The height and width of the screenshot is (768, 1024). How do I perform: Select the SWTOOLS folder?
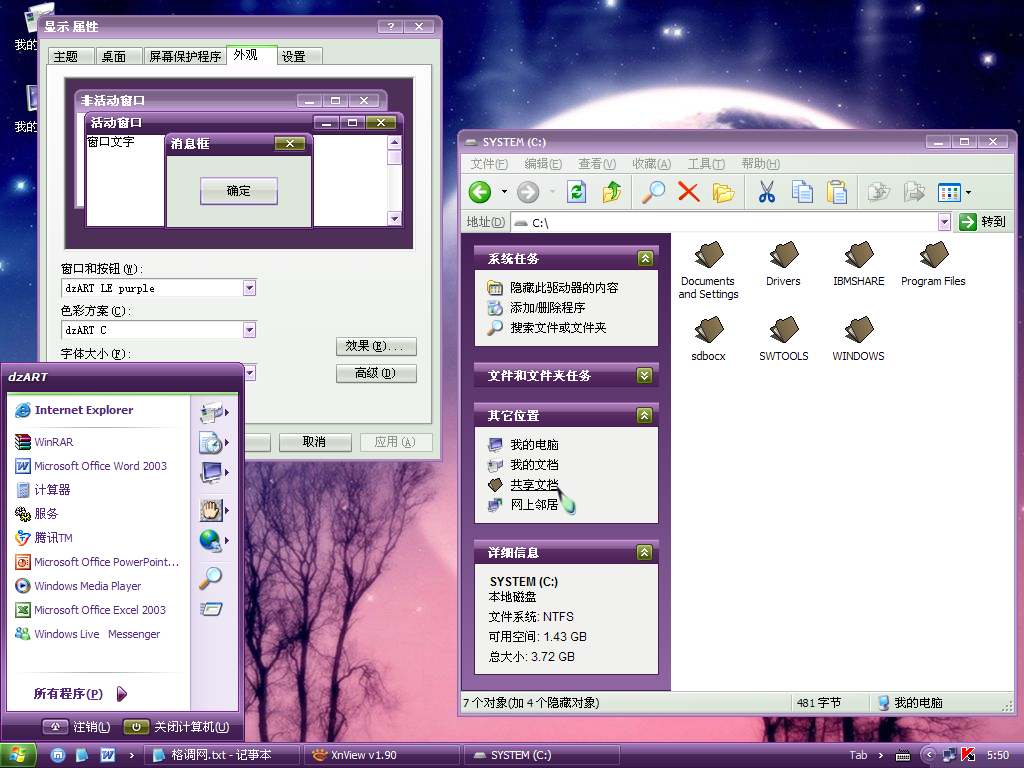(x=784, y=340)
